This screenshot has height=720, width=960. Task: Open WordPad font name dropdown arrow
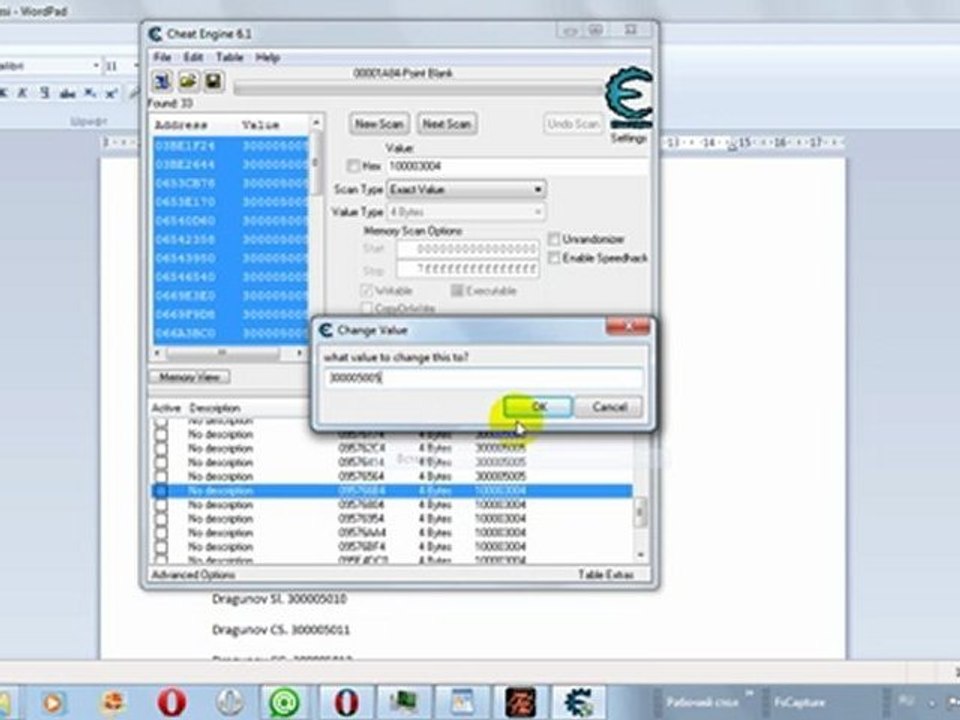(x=96, y=66)
